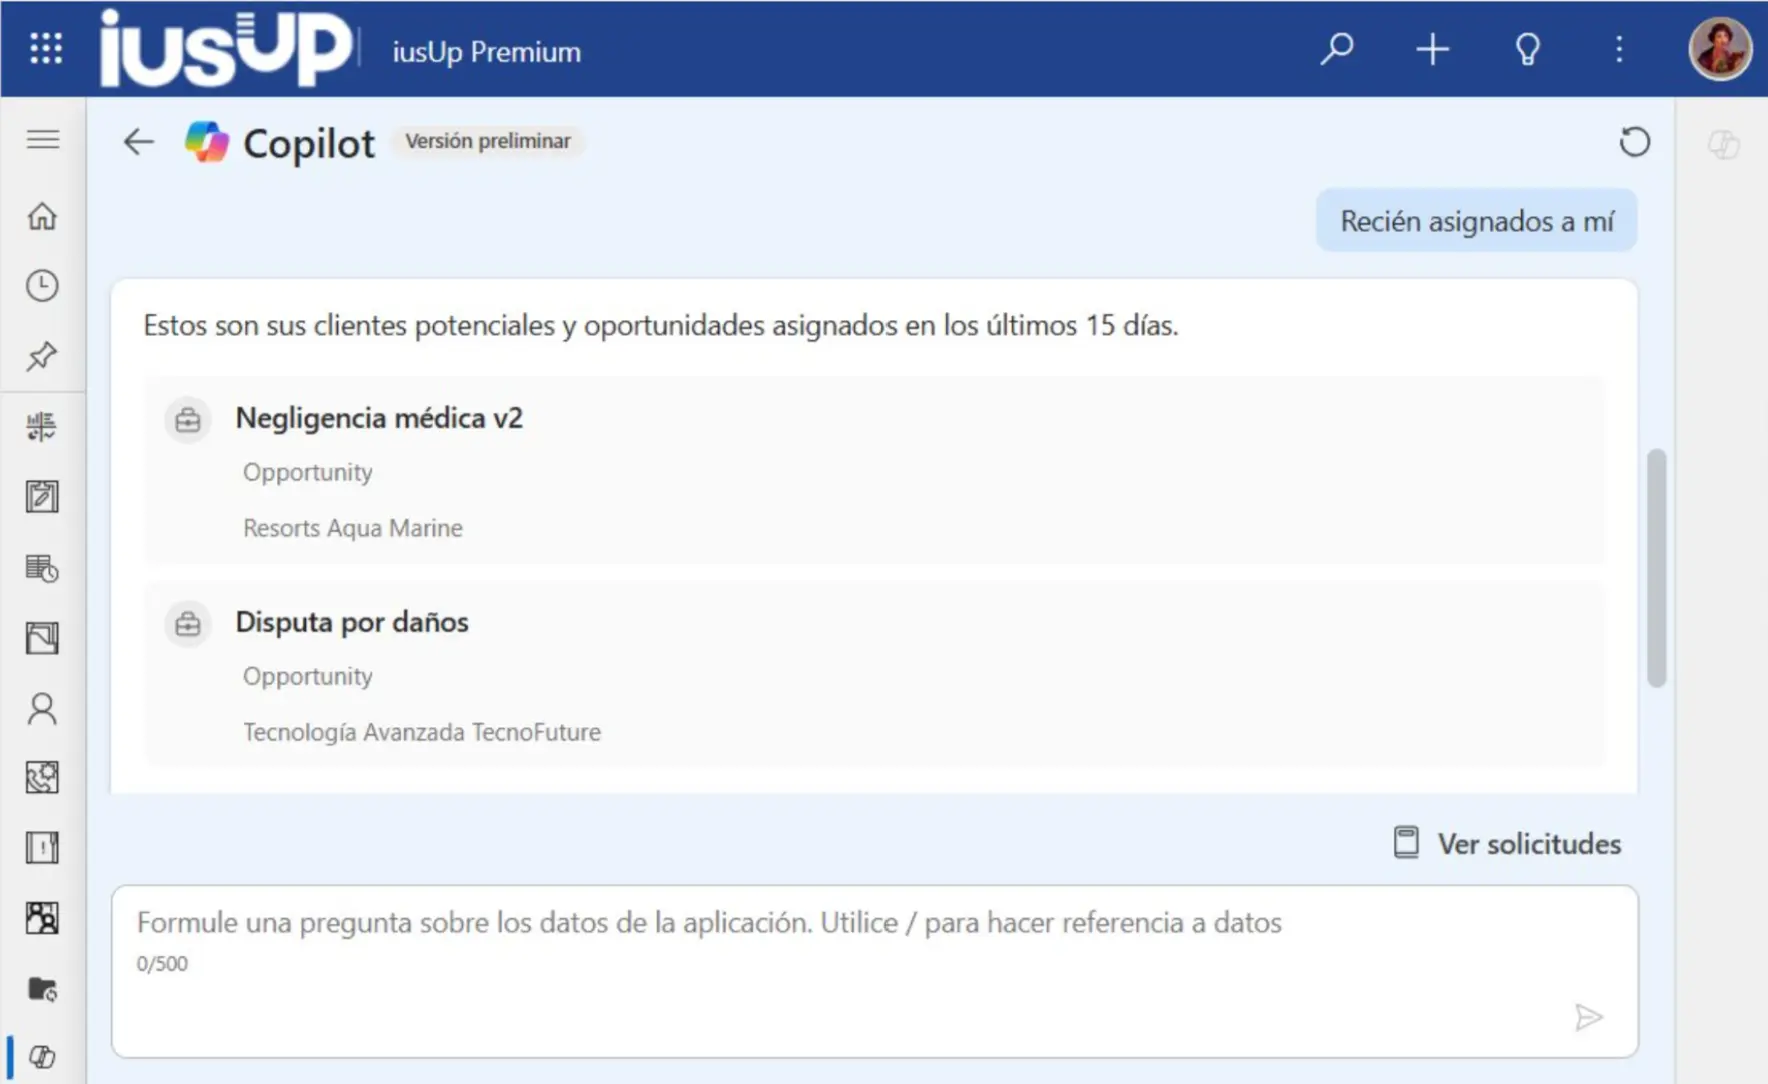This screenshot has height=1084, width=1768.
Task: Open the vertical ellipsis more options menu
Action: (1619, 48)
